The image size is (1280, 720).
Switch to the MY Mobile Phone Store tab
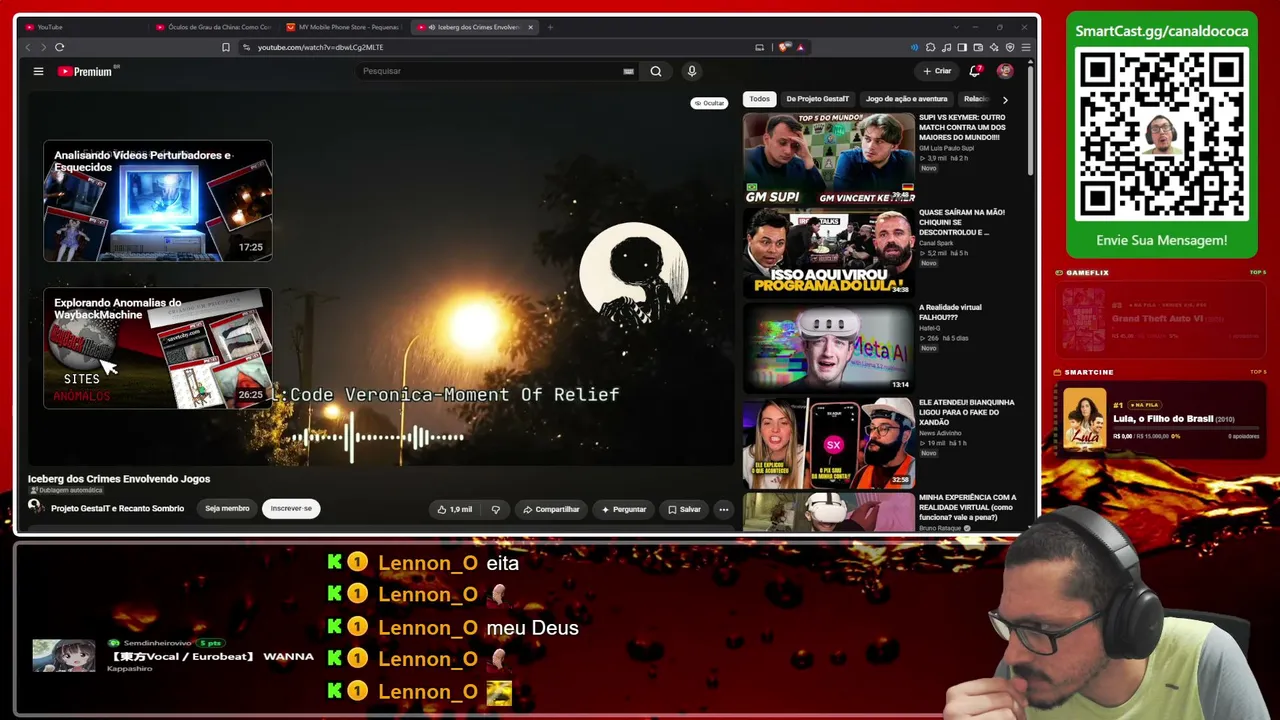pyautogui.click(x=342, y=27)
